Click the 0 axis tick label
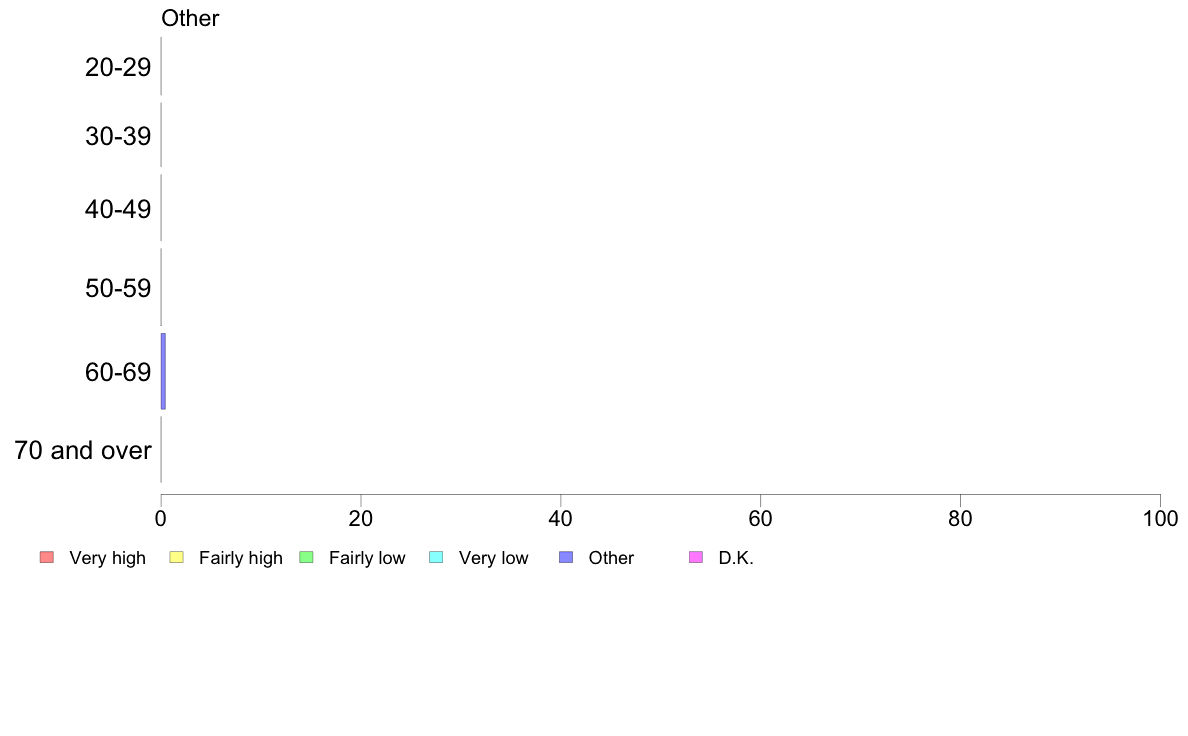The image size is (1188, 736). pos(161,518)
